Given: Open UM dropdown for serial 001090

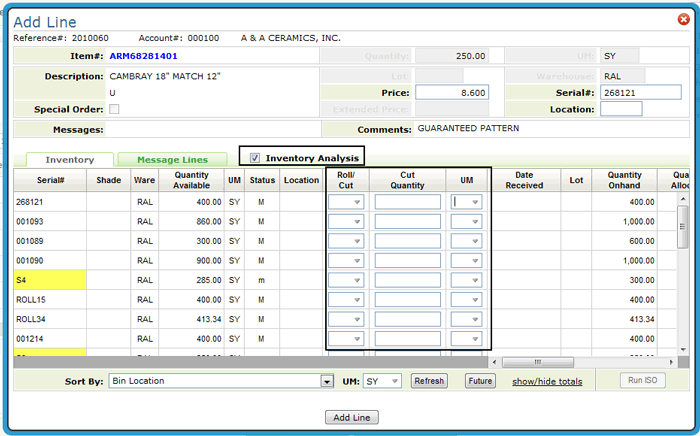Looking at the screenshot, I should point(466,261).
